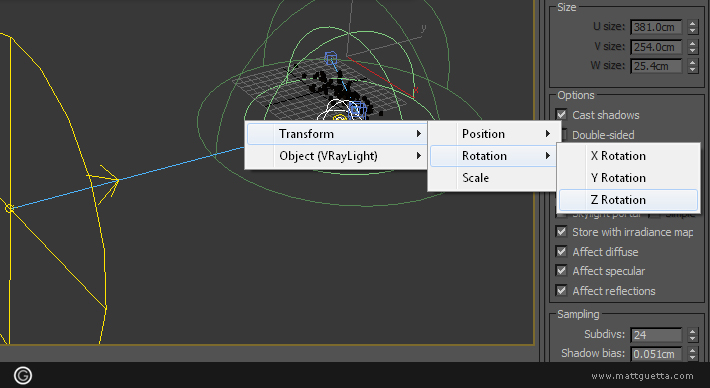Click the V size value field
This screenshot has width=710, height=388.
tap(656, 47)
